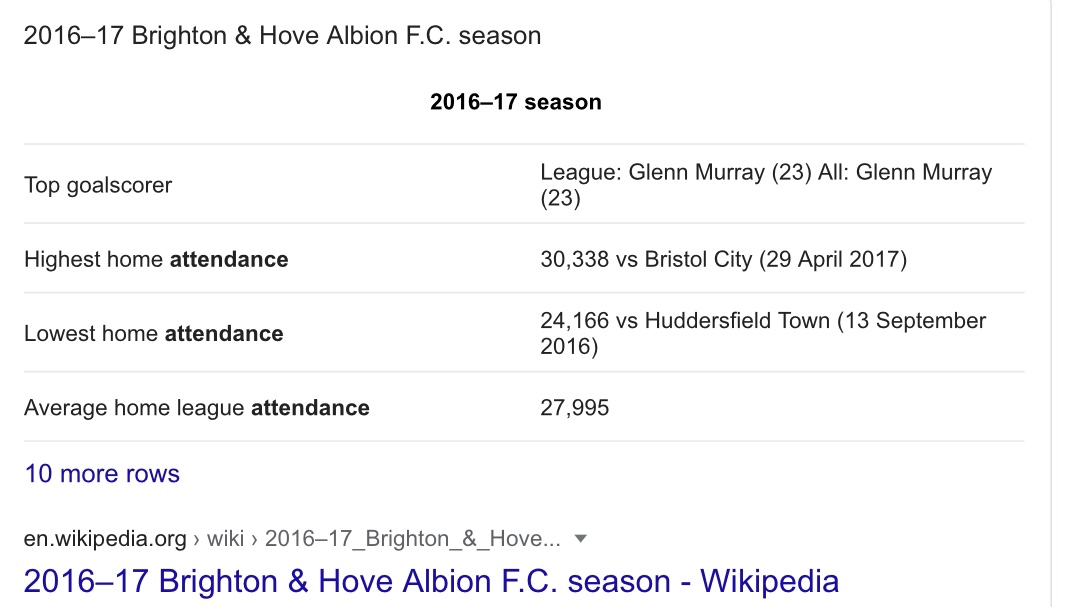Click the '2016–17_Brighton_&_Hove...' breadcrumb segment
1078x607 pixels.
412,538
